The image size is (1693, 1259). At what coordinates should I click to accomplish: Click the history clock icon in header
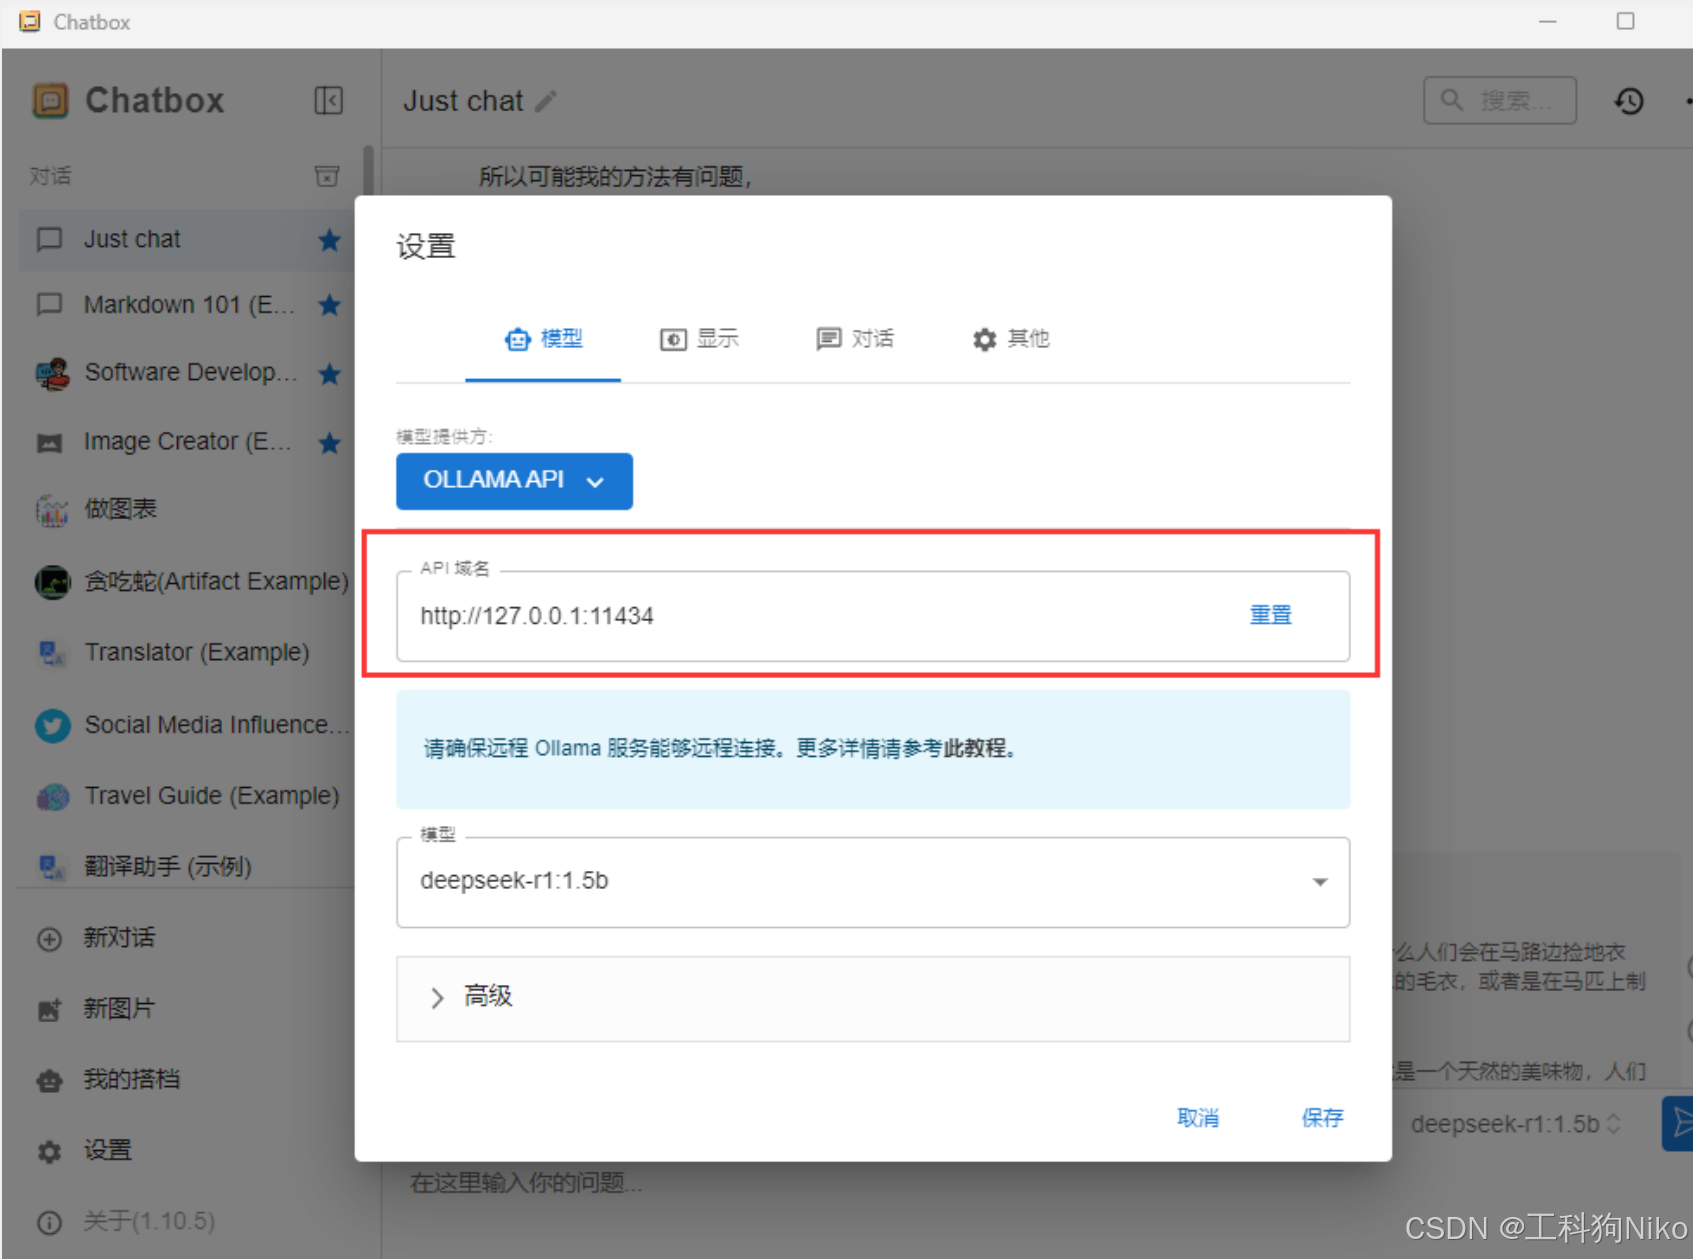pyautogui.click(x=1629, y=101)
